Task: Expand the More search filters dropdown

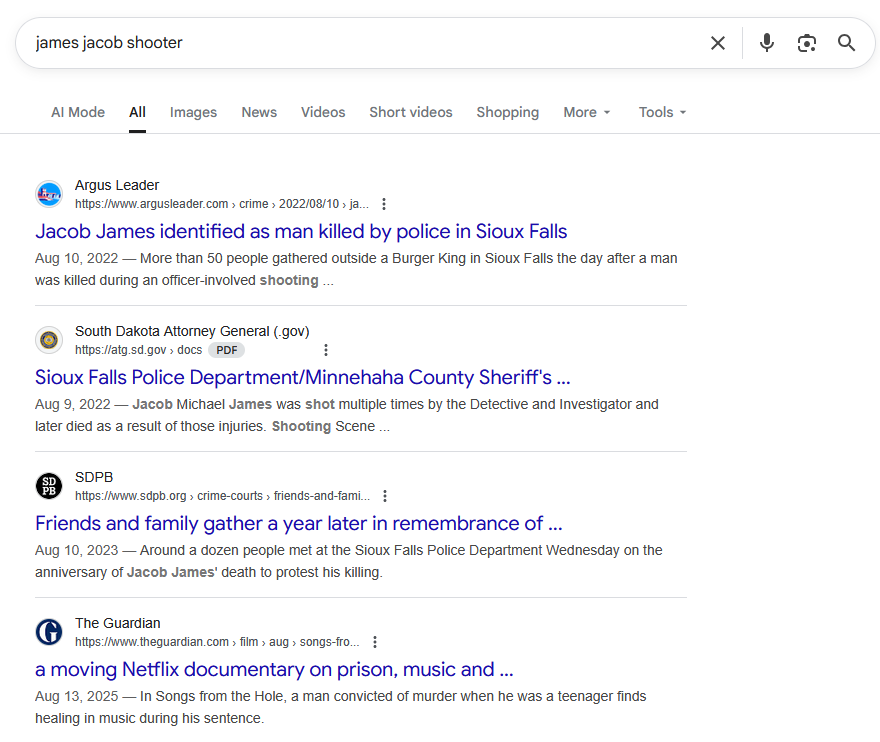Action: [586, 112]
